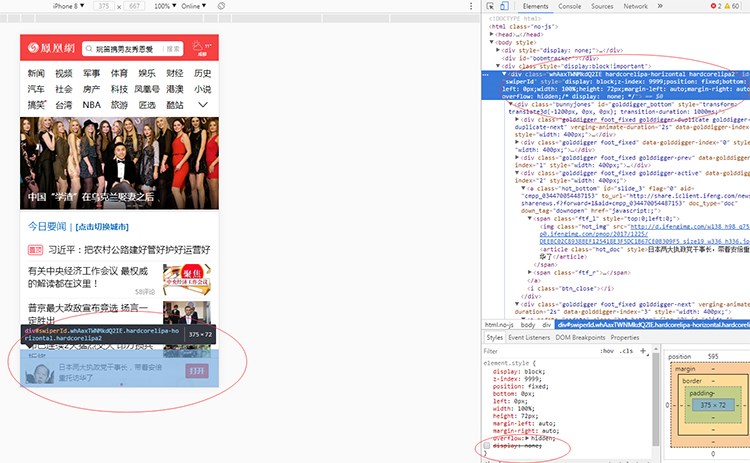Open the Event Listeners tab
Screen dimensions: 750x463
(x=529, y=337)
